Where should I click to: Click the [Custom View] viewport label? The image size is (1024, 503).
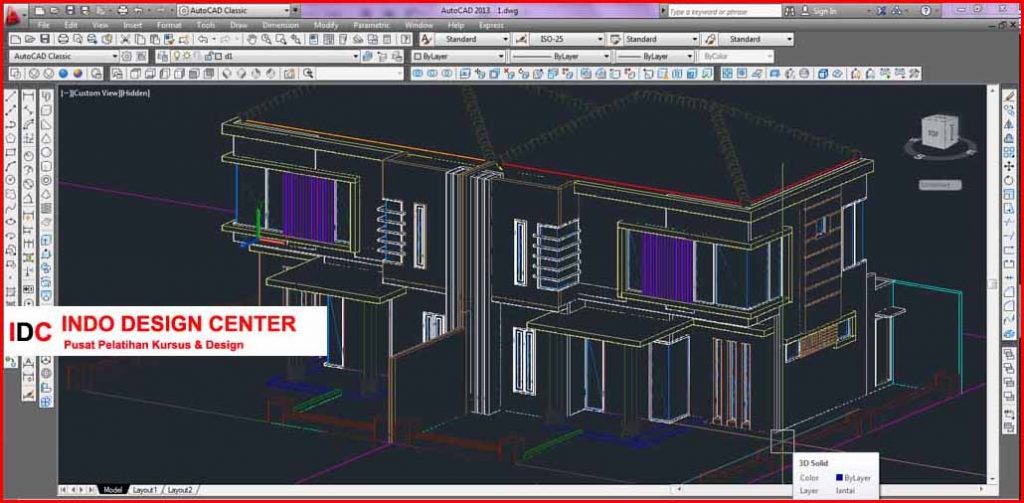click(93, 93)
